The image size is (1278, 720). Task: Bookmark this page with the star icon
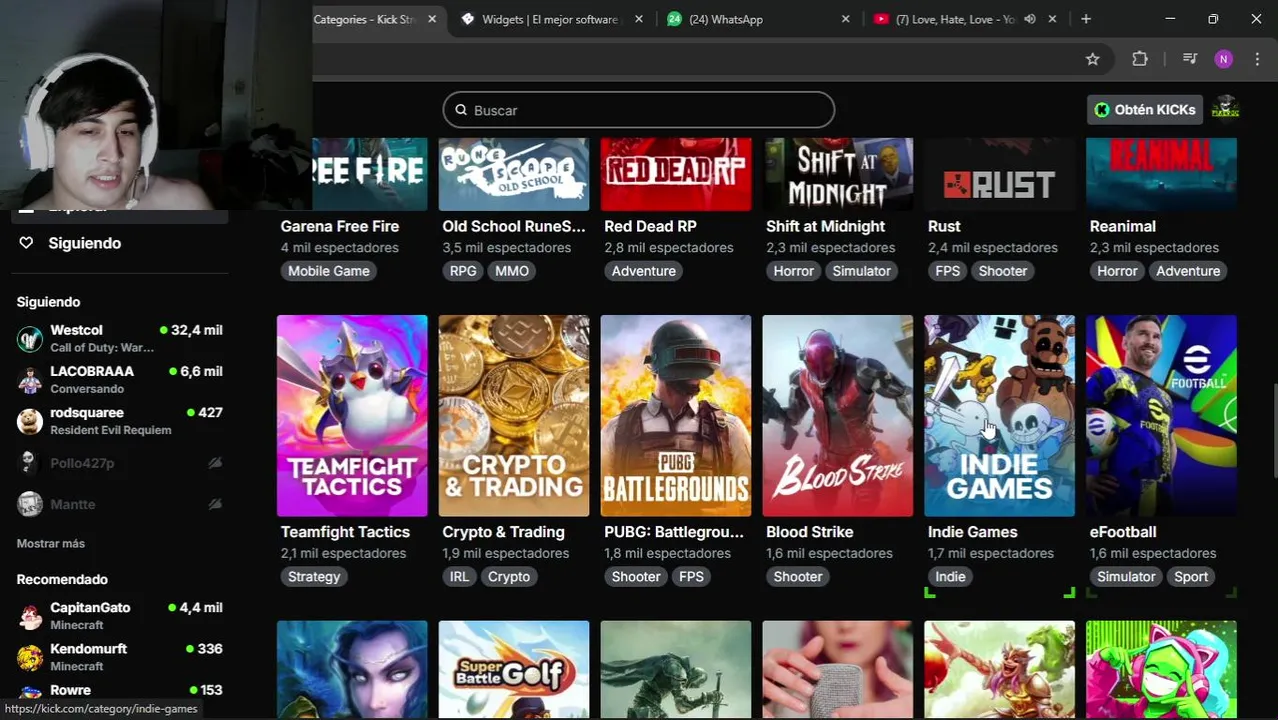tap(1093, 59)
